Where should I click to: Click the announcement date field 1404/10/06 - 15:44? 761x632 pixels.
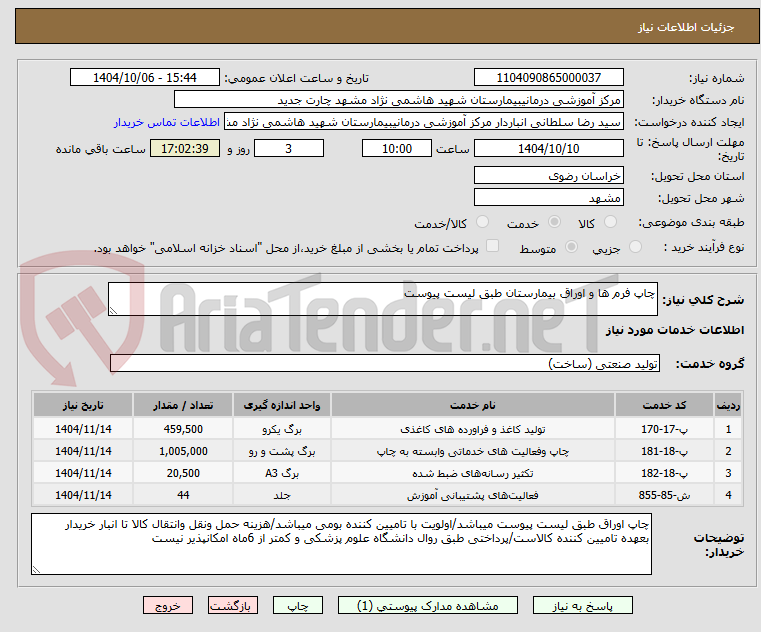tap(145, 78)
